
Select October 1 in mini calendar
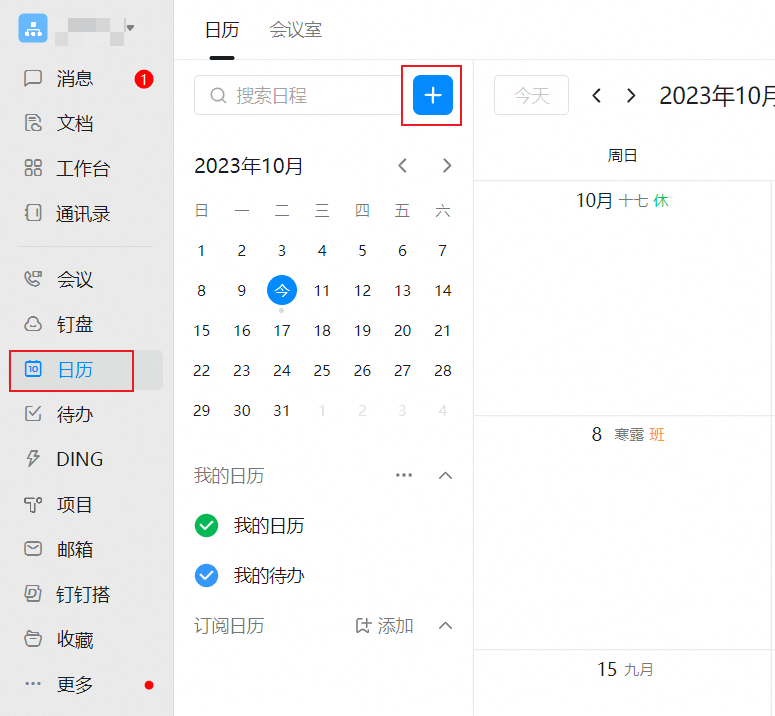[x=201, y=251]
